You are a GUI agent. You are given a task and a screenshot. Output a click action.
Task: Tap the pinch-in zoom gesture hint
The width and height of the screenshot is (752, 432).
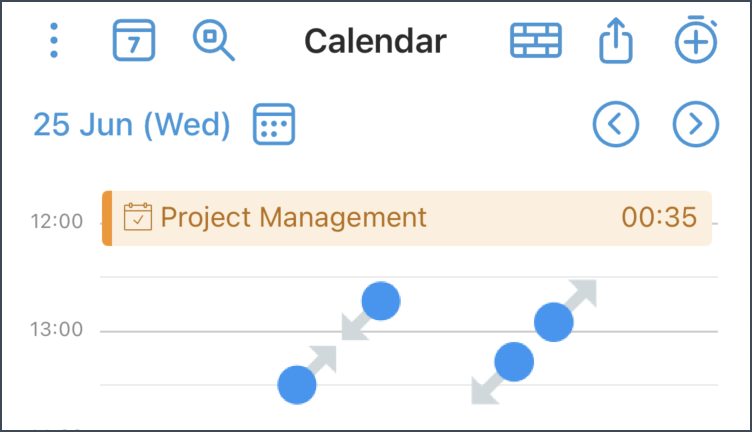point(339,343)
